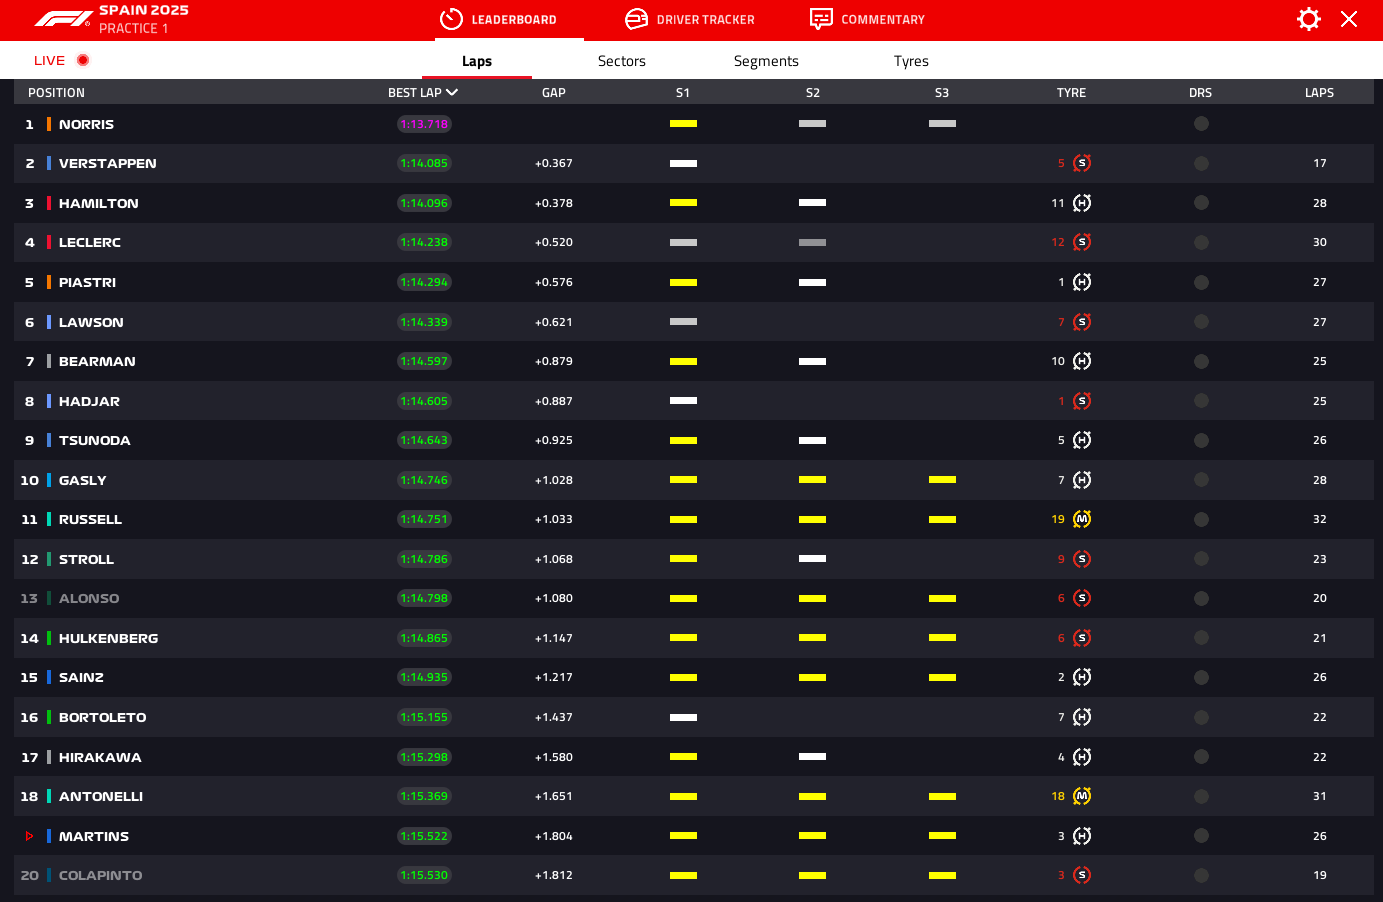Image resolution: width=1383 pixels, height=902 pixels.
Task: Click Sainz's DRS indicator dot
Action: (x=1201, y=677)
